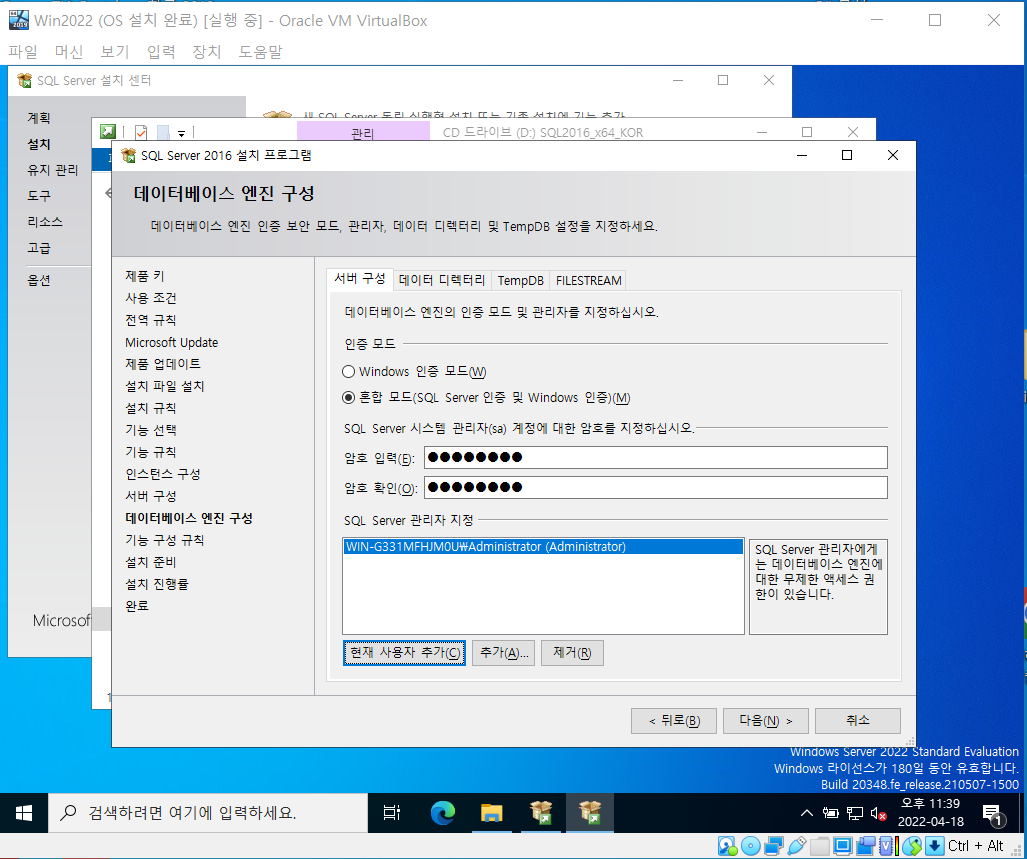The image size is (1027, 859).
Task: Click VirtualBox recording status icon
Action: [866, 845]
